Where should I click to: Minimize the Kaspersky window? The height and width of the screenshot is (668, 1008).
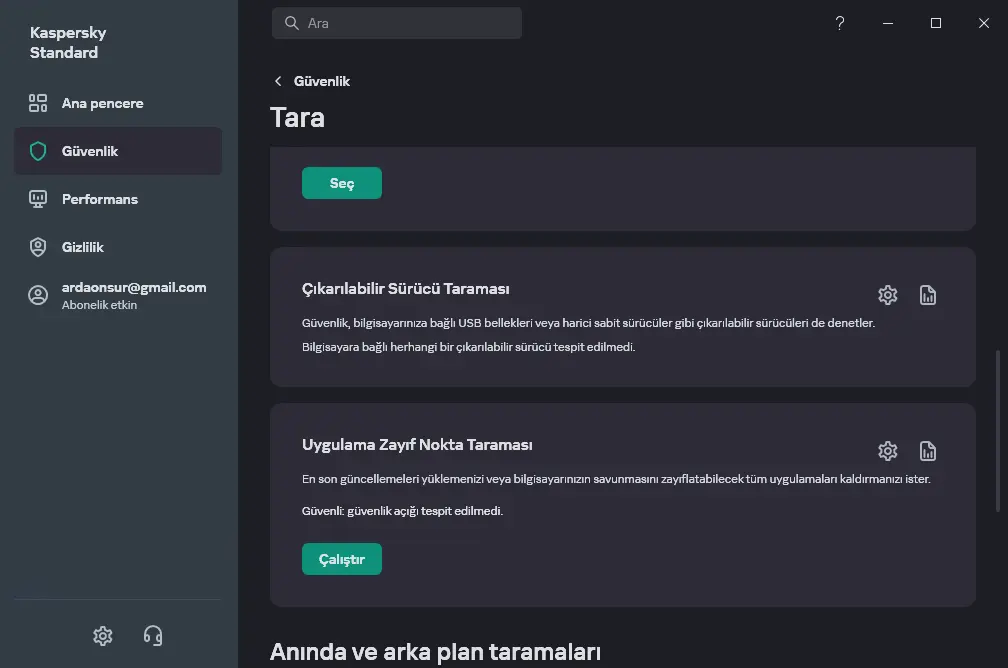888,23
